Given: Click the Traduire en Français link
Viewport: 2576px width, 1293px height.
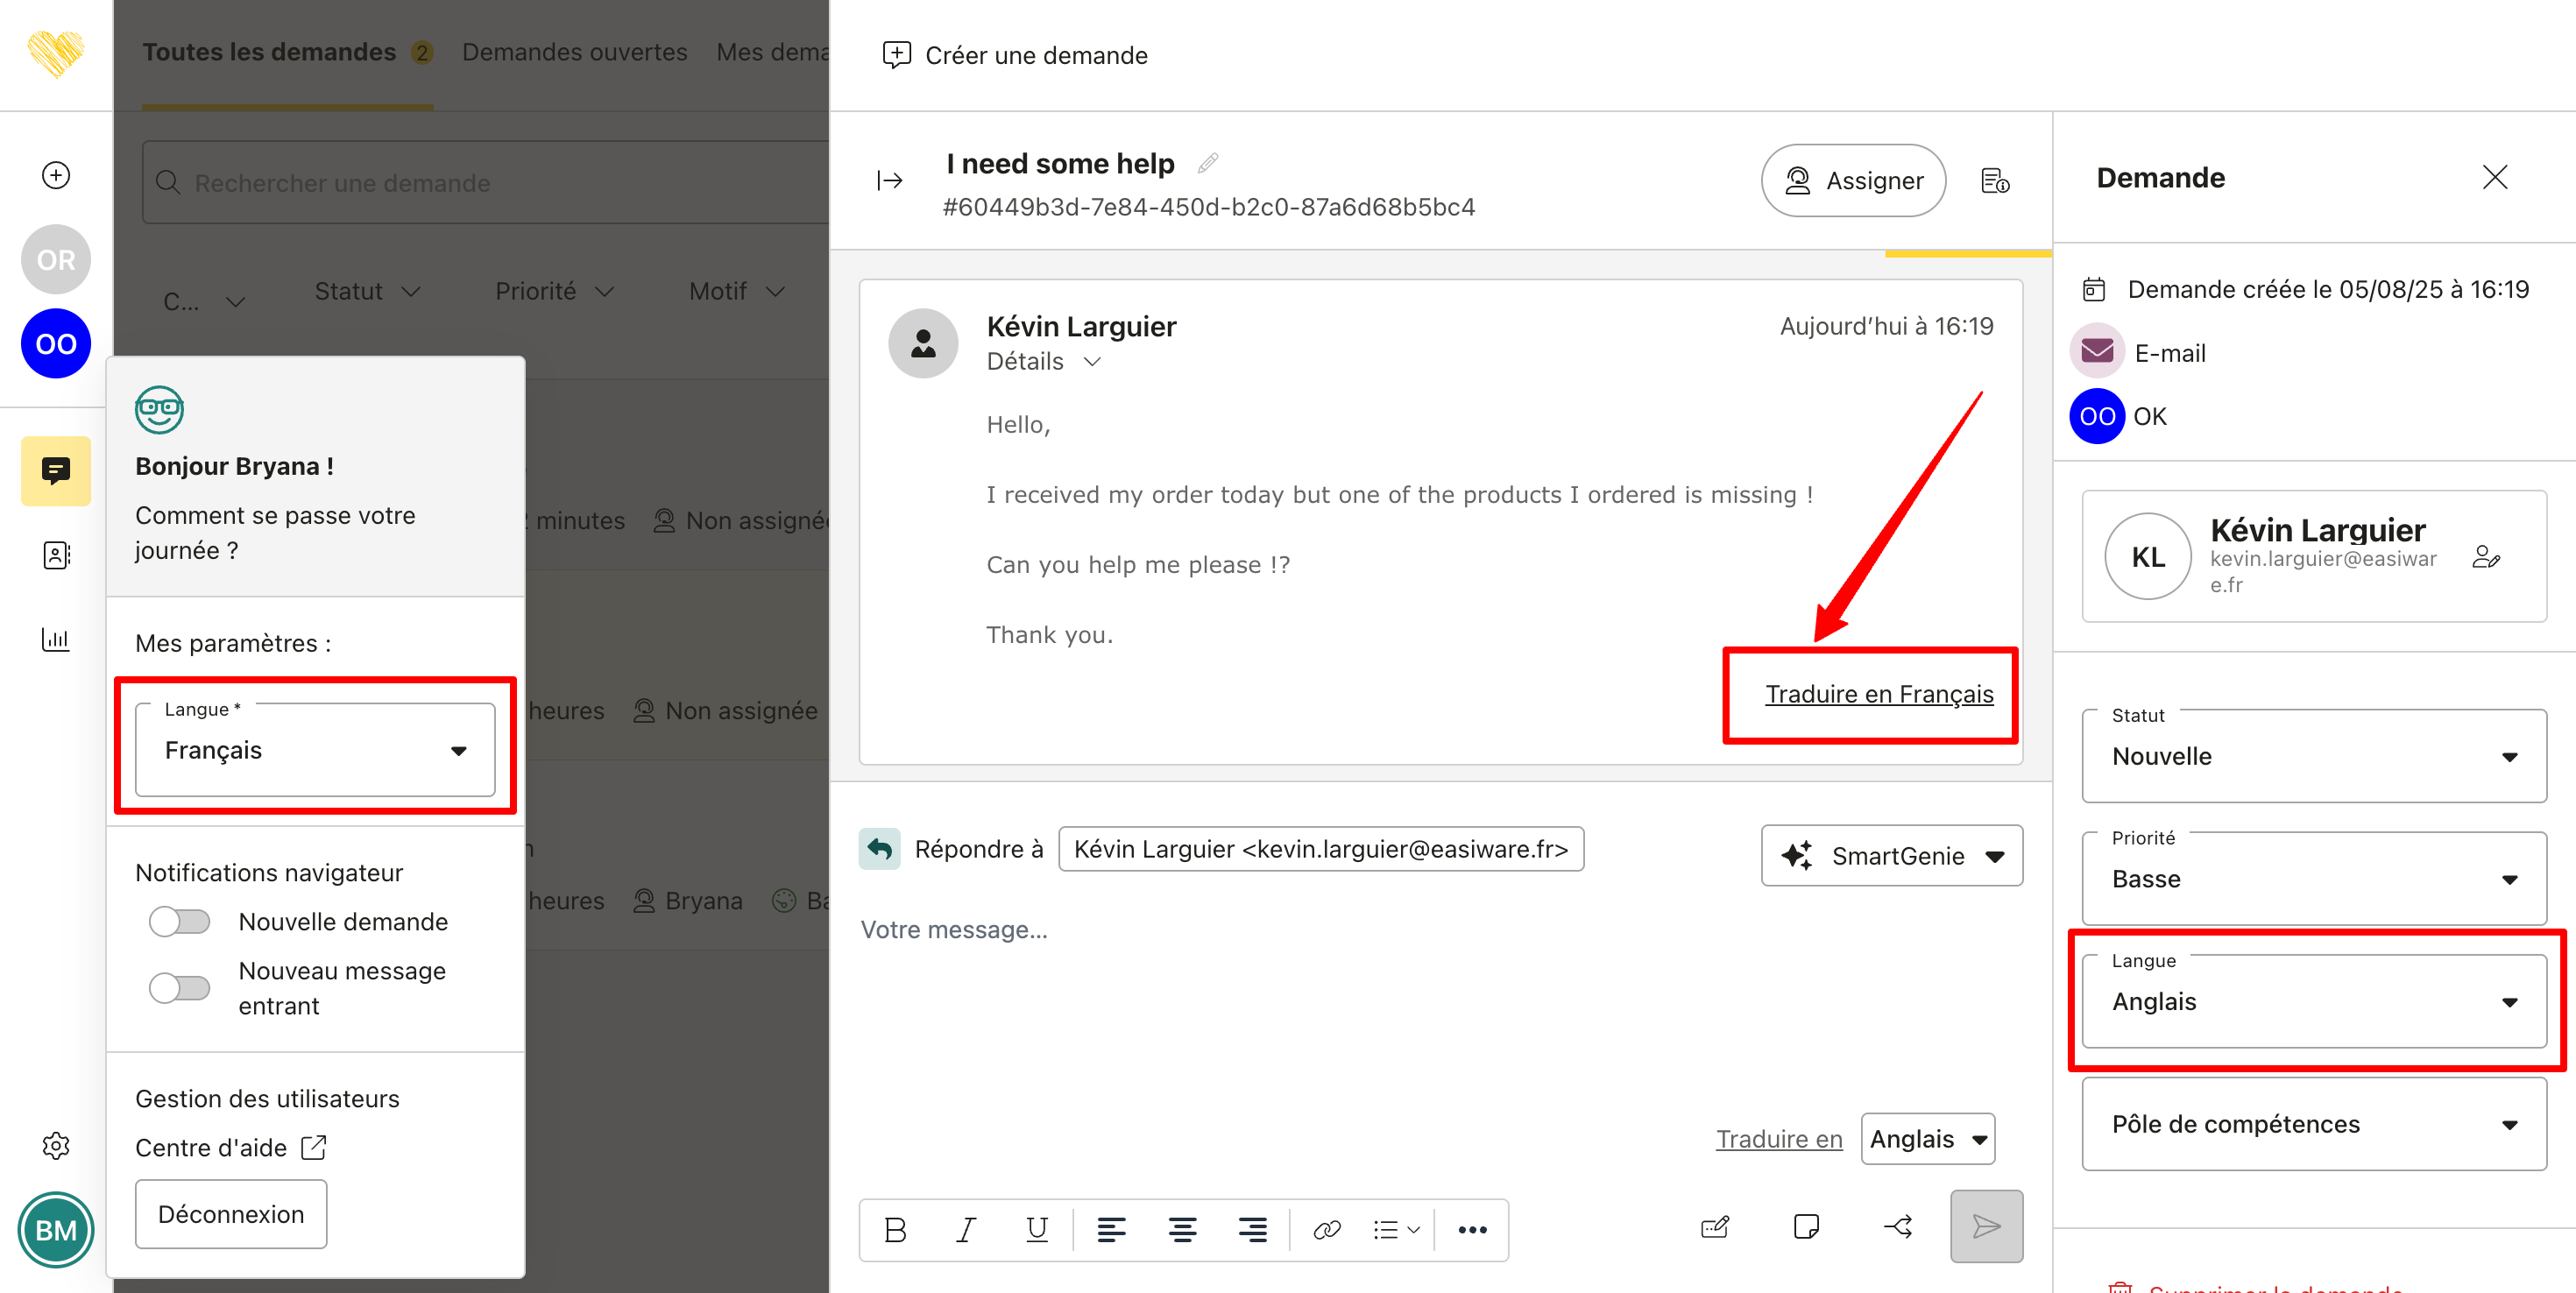Looking at the screenshot, I should tap(1878, 694).
